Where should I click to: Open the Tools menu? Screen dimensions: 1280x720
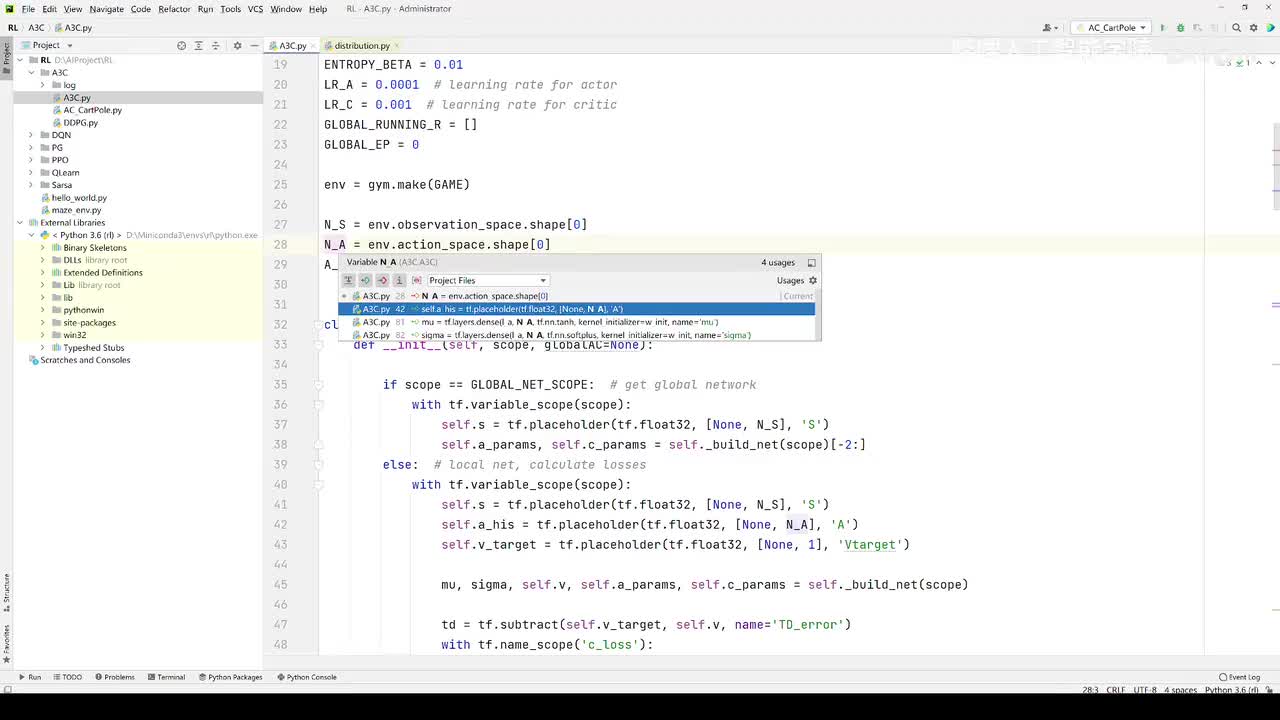coord(230,9)
